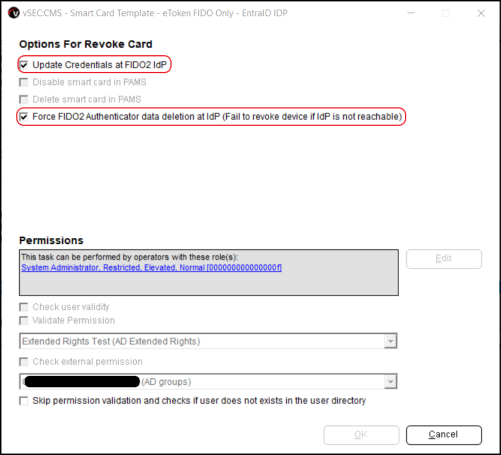Click the OK button
The width and height of the screenshot is (501, 455).
click(361, 435)
